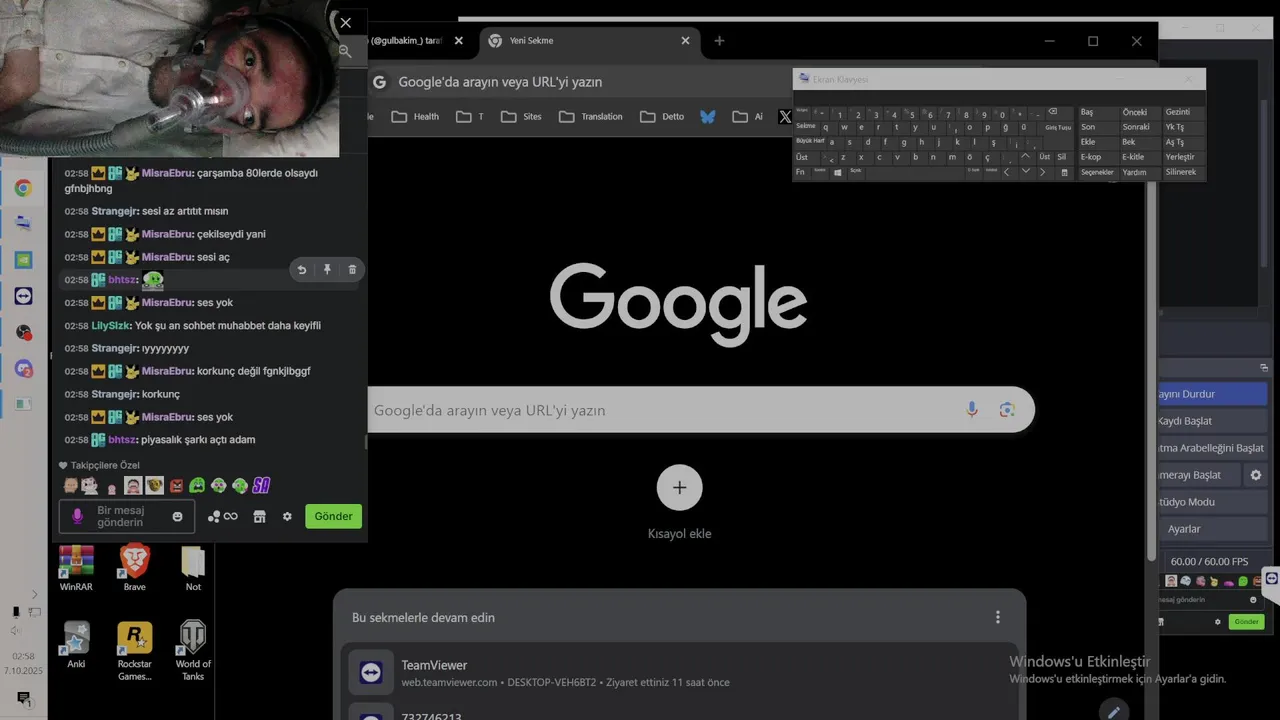This screenshot has width=1280, height=720.
Task: Open World of Tanks desktop icon
Action: (193, 652)
